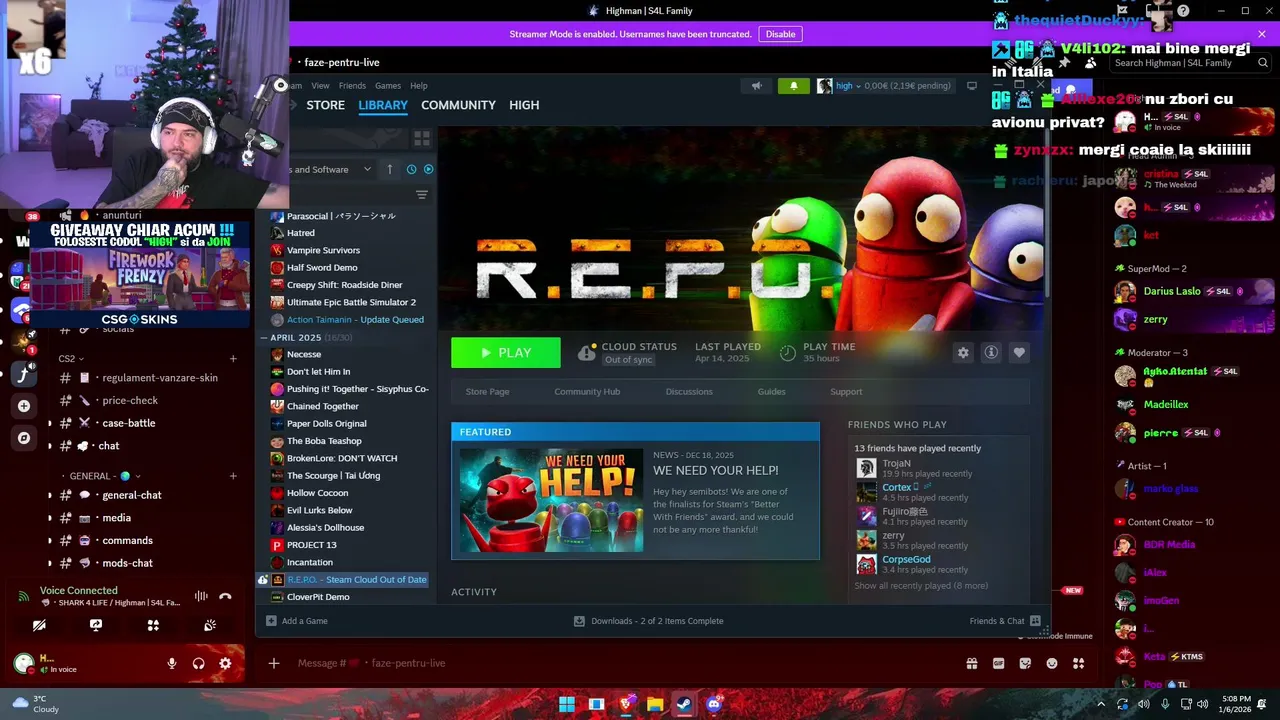Open Discord Add a Server plus icon

(x=24, y=406)
